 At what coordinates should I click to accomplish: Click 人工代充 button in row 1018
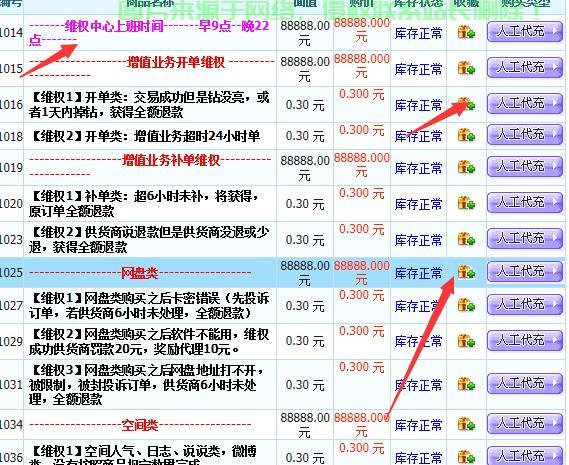(525, 135)
